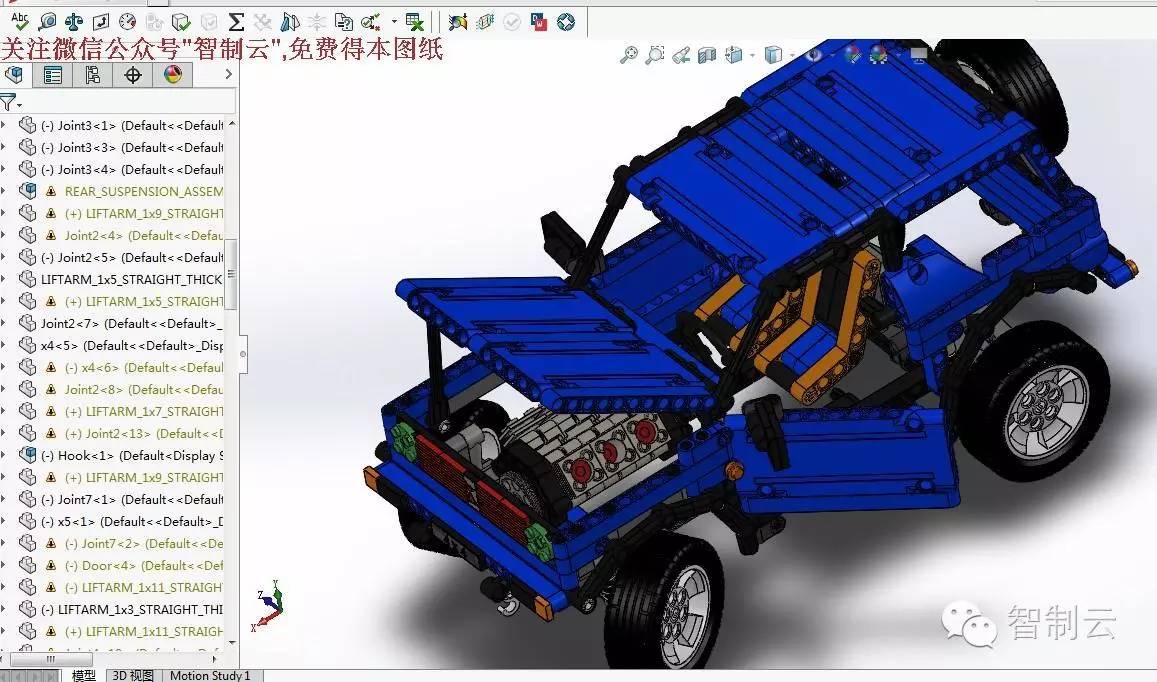
Task: Click the XYZ orientation triad
Action: (x=269, y=605)
